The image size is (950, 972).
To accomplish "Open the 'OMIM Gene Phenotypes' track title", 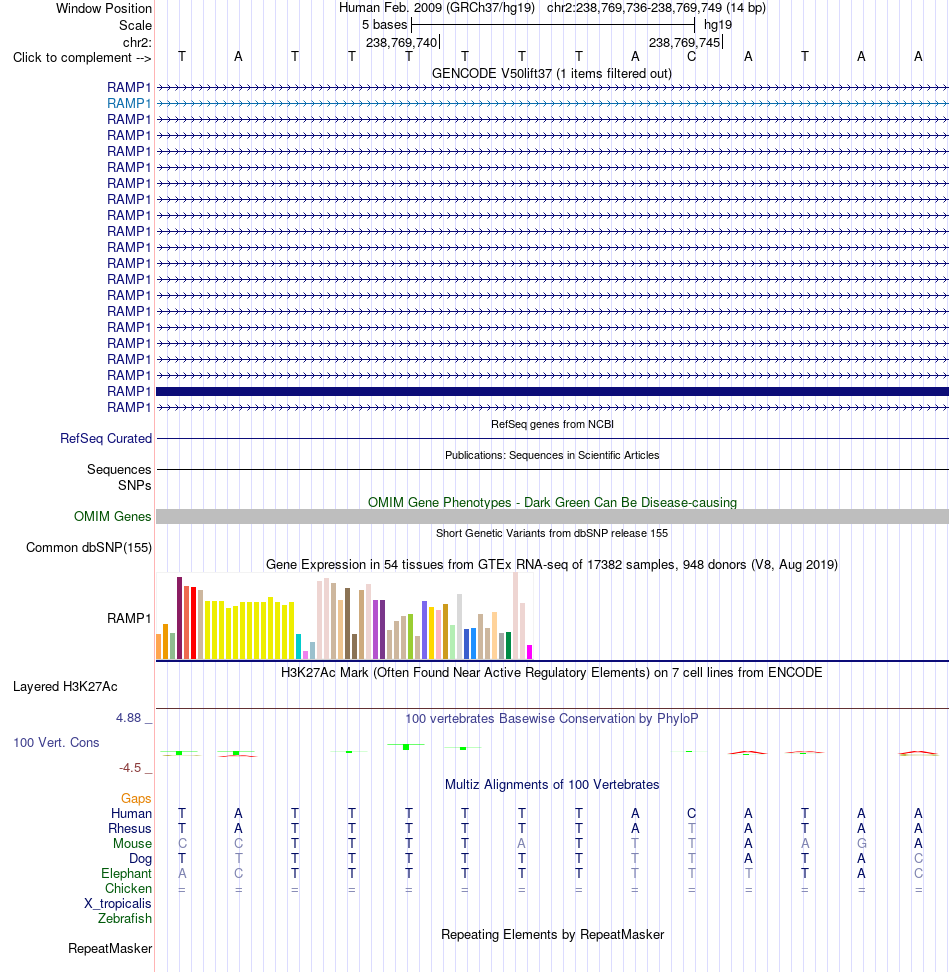I will pos(552,502).
